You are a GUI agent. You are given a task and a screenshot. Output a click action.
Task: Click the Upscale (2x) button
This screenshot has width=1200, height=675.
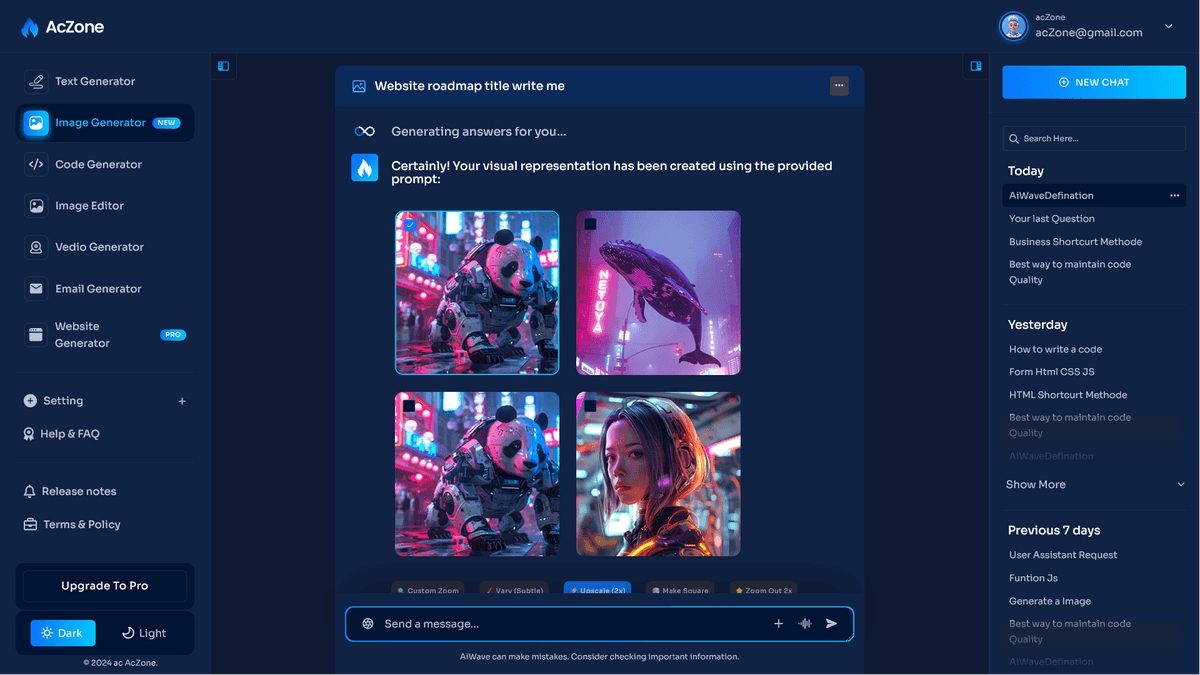(x=597, y=590)
